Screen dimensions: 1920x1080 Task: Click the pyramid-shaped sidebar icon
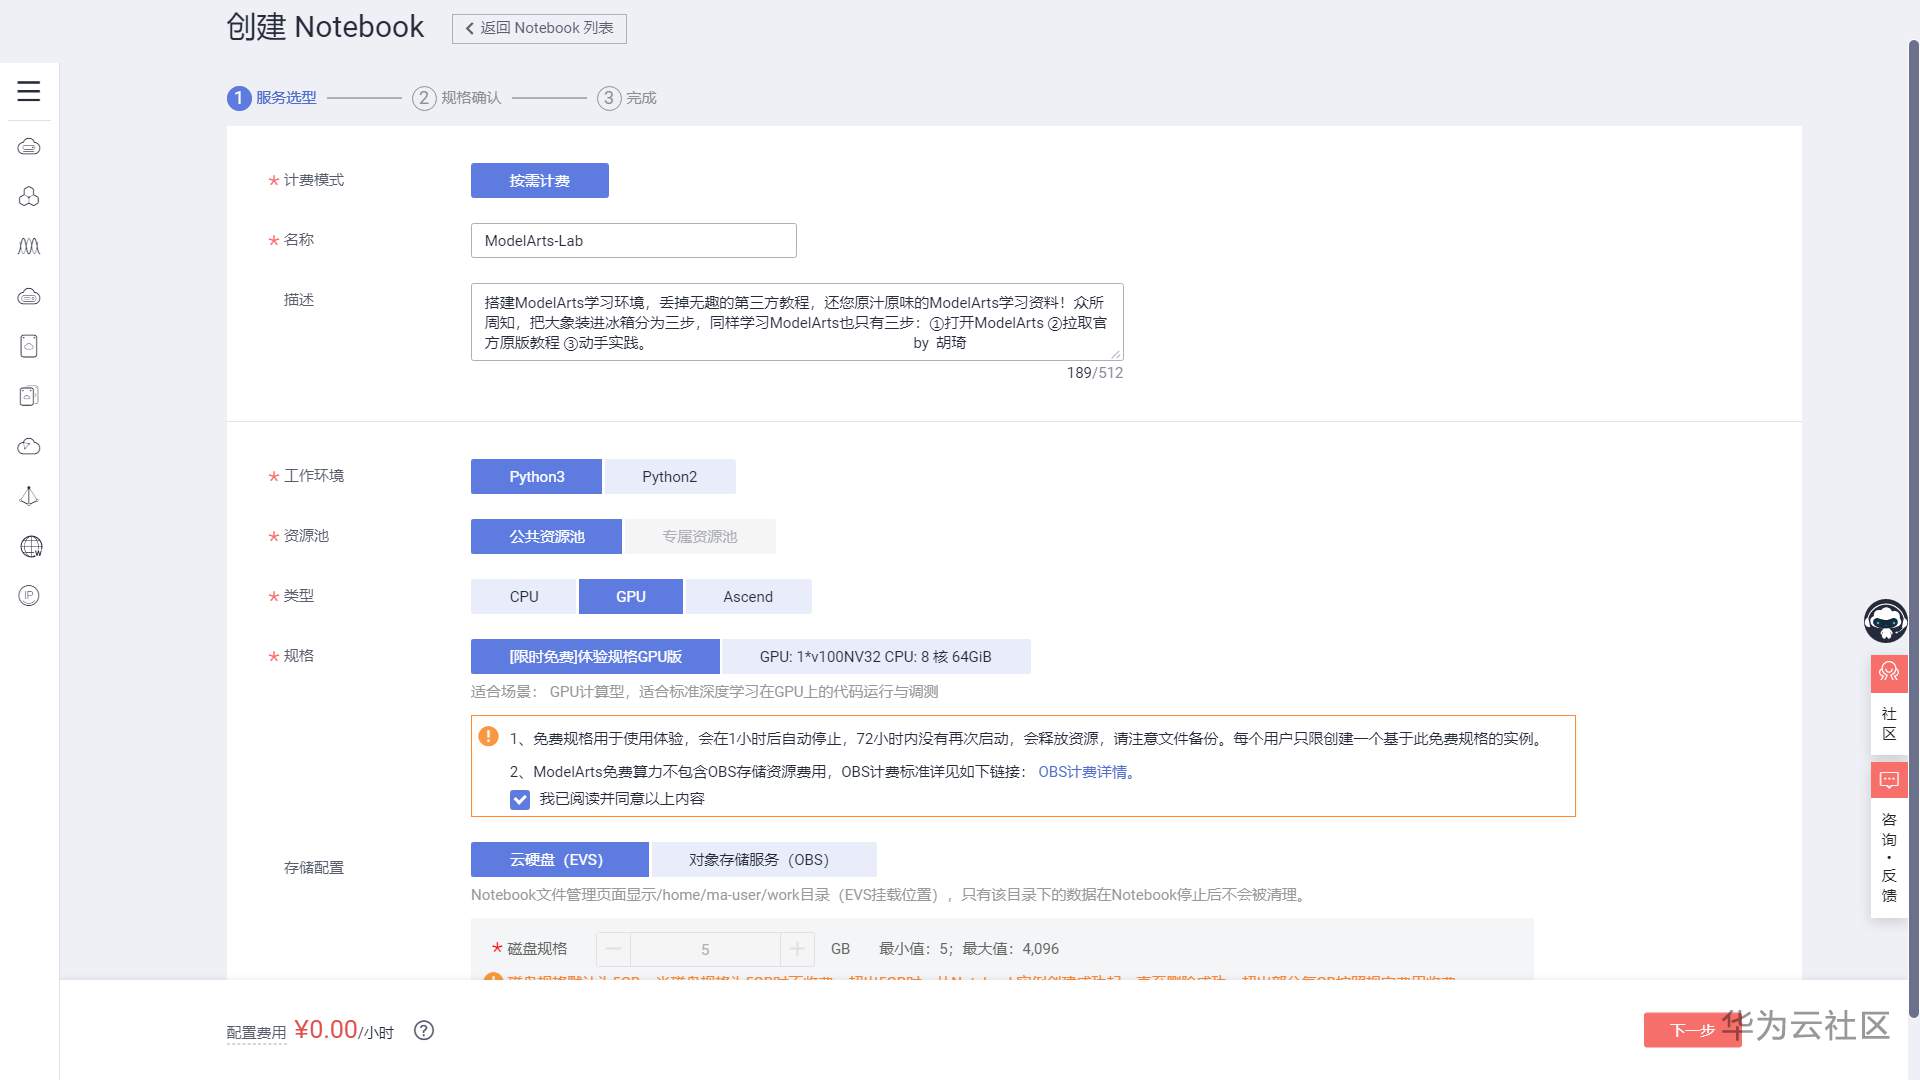pyautogui.click(x=29, y=496)
